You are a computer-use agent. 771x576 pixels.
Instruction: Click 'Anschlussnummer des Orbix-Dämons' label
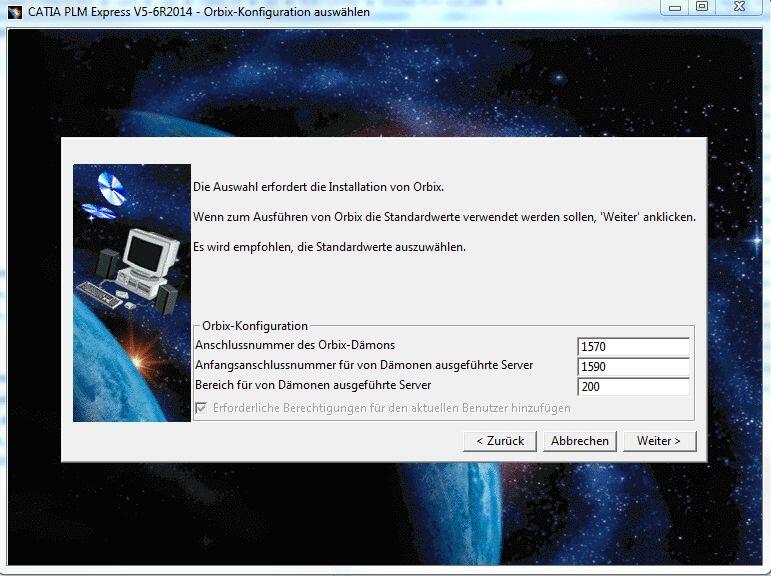click(x=295, y=345)
